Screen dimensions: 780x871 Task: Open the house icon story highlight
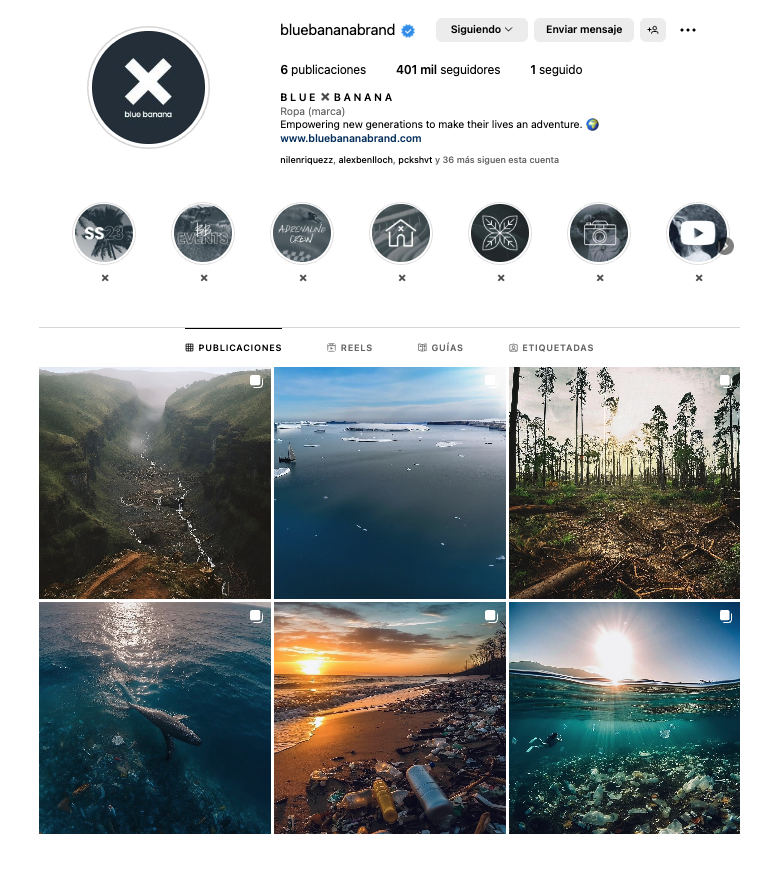(401, 233)
